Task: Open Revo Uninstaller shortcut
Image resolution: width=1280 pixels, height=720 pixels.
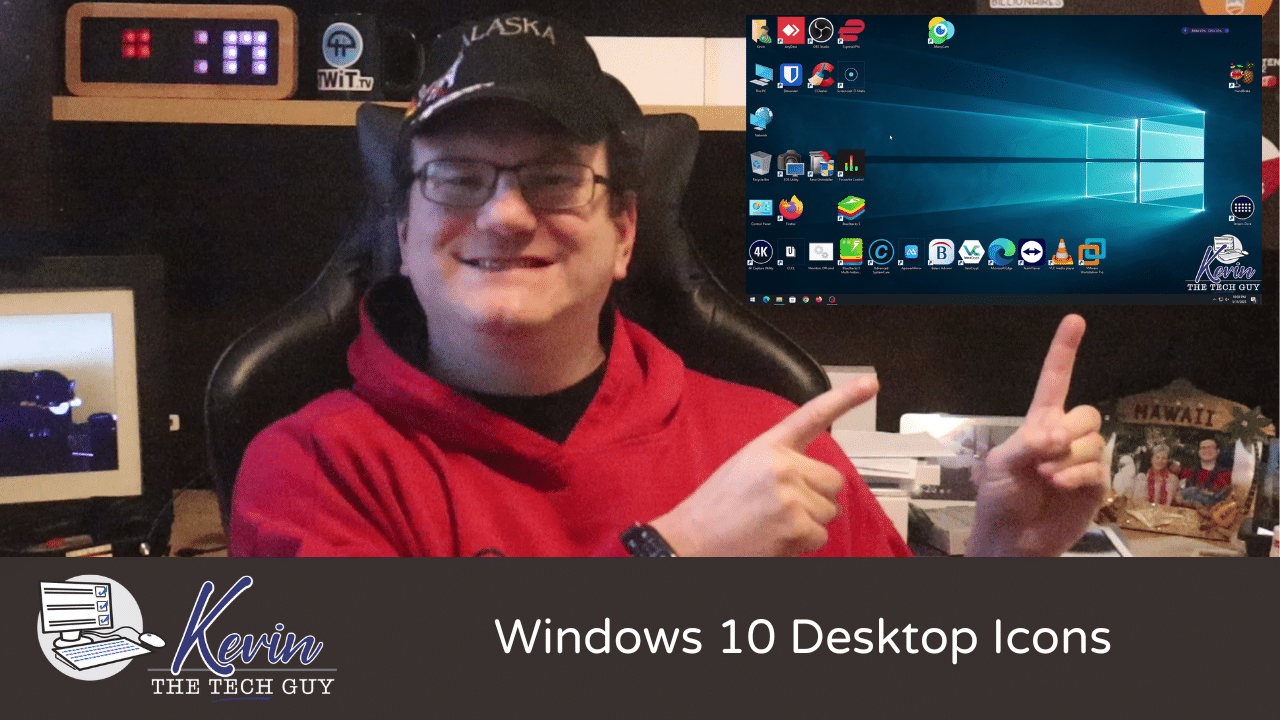Action: pos(821,165)
